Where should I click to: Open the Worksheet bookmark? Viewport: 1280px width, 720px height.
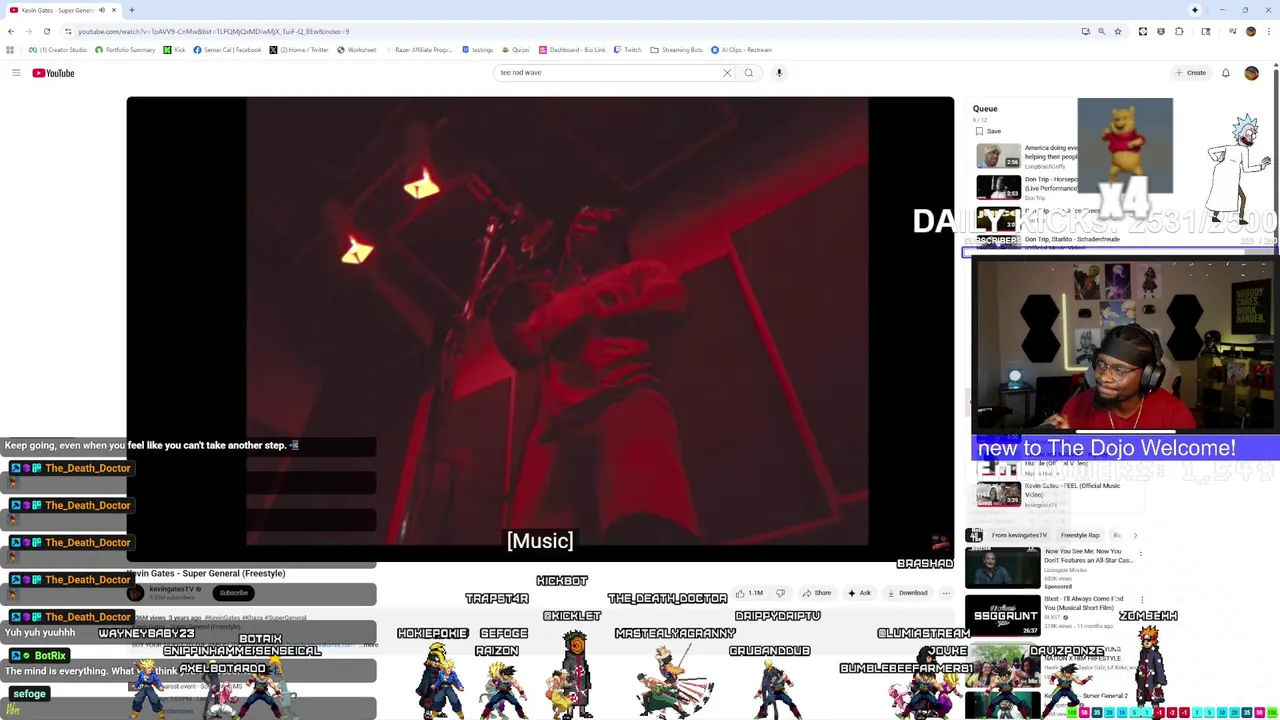point(357,50)
